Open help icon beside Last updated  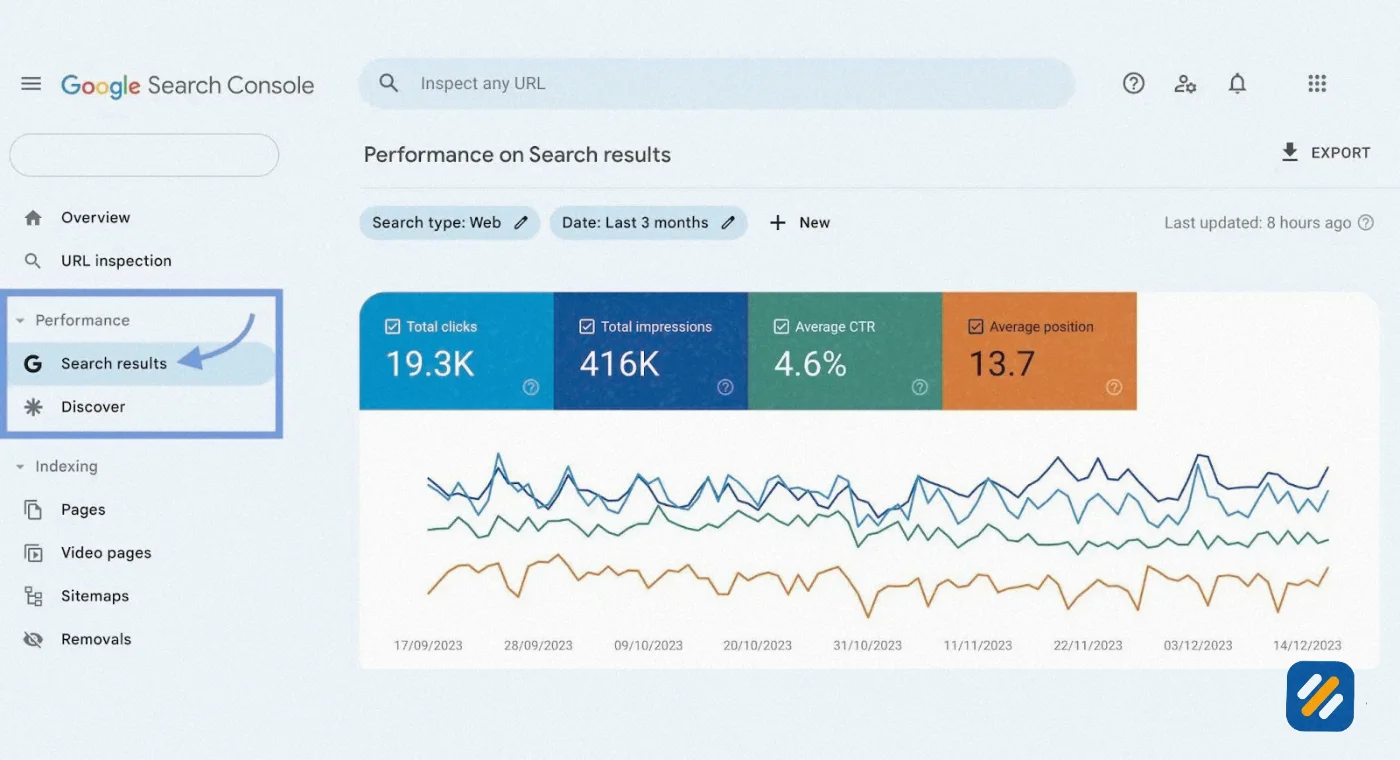point(1365,223)
